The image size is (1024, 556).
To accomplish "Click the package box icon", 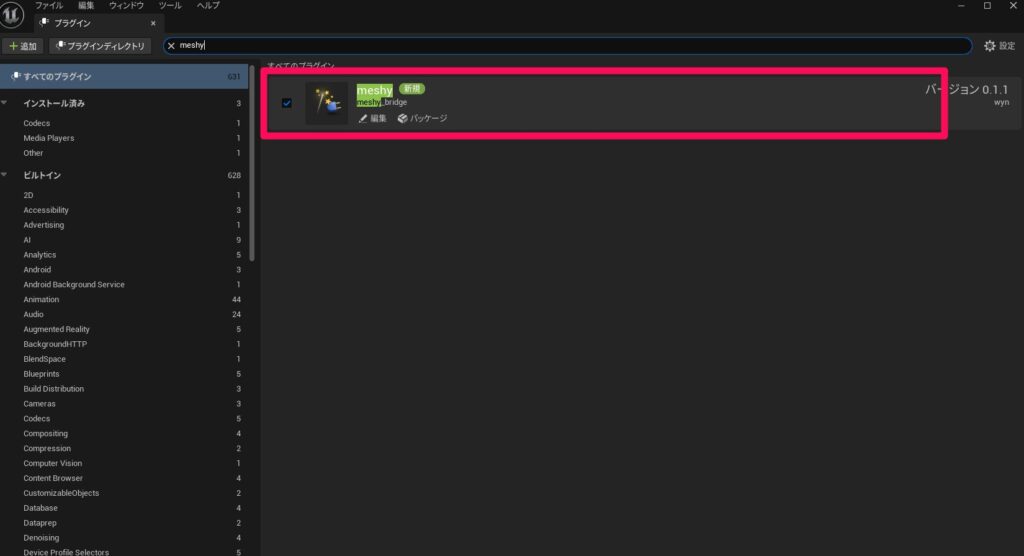I will pyautogui.click(x=402, y=118).
